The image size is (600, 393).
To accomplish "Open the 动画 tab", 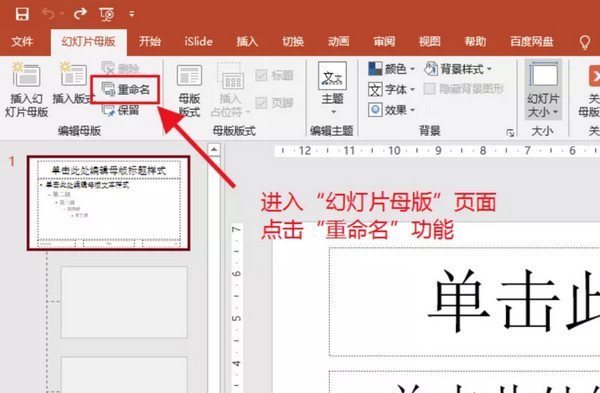I will click(x=338, y=41).
